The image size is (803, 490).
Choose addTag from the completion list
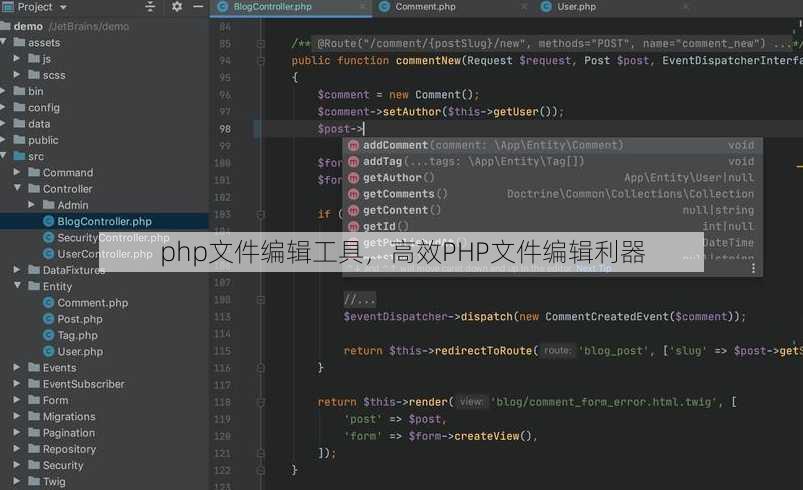coord(553,162)
